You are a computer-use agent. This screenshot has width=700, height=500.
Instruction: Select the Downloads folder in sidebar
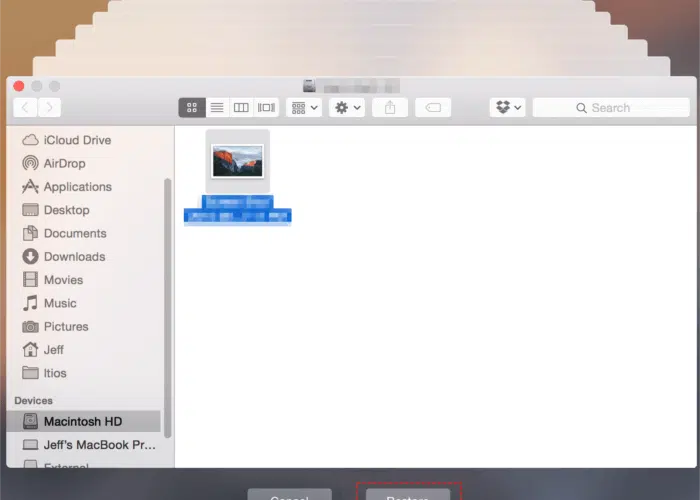[74, 256]
